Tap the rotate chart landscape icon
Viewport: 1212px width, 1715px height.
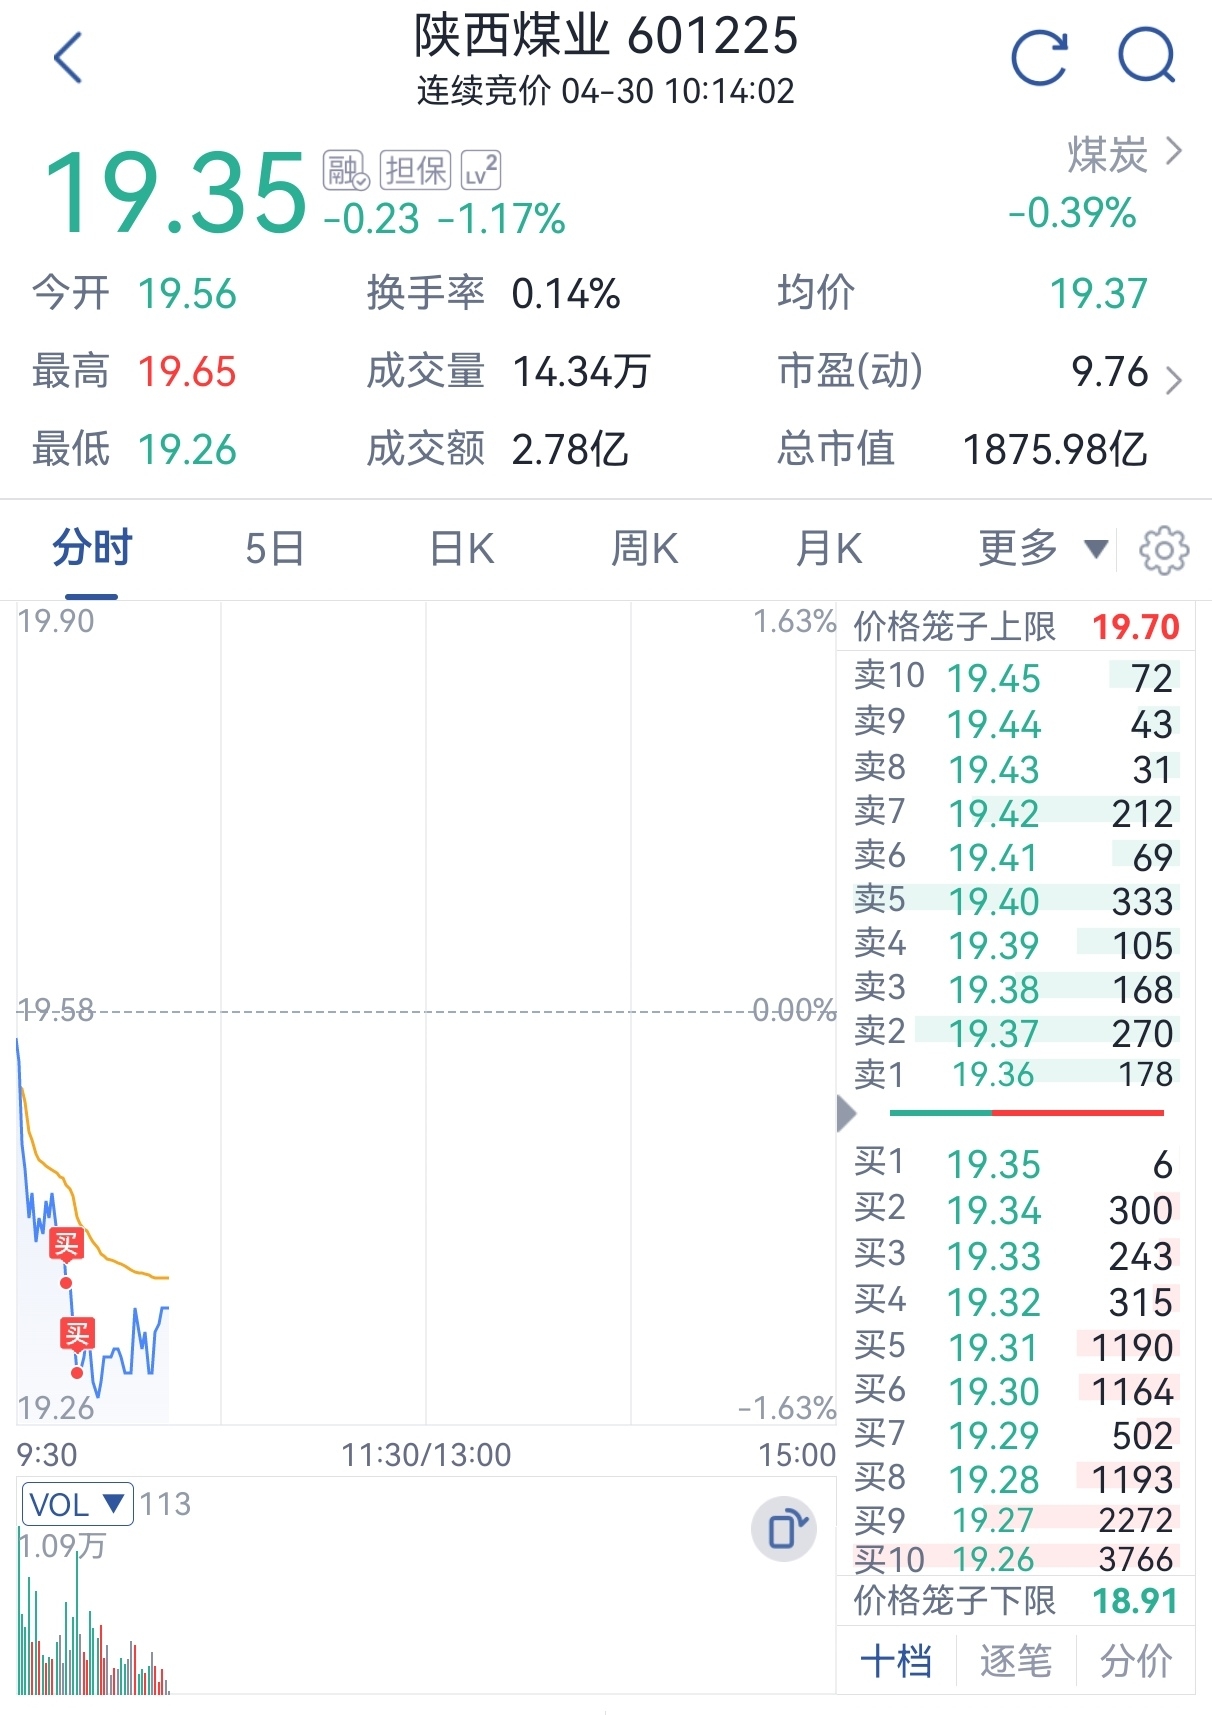pos(785,1529)
